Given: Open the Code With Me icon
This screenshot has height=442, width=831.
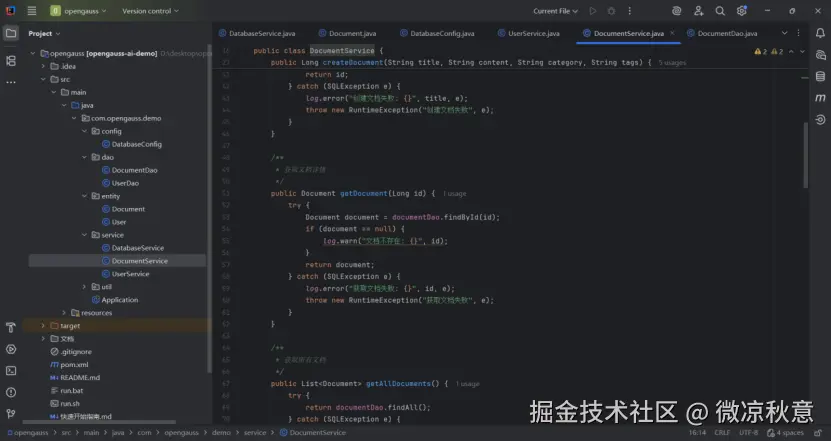Looking at the screenshot, I should (699, 11).
